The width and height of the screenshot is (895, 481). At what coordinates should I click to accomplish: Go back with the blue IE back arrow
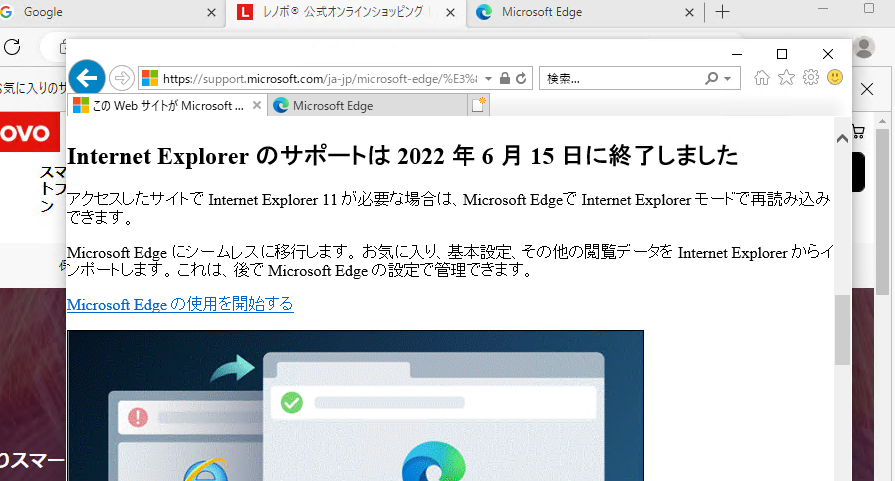(87, 78)
